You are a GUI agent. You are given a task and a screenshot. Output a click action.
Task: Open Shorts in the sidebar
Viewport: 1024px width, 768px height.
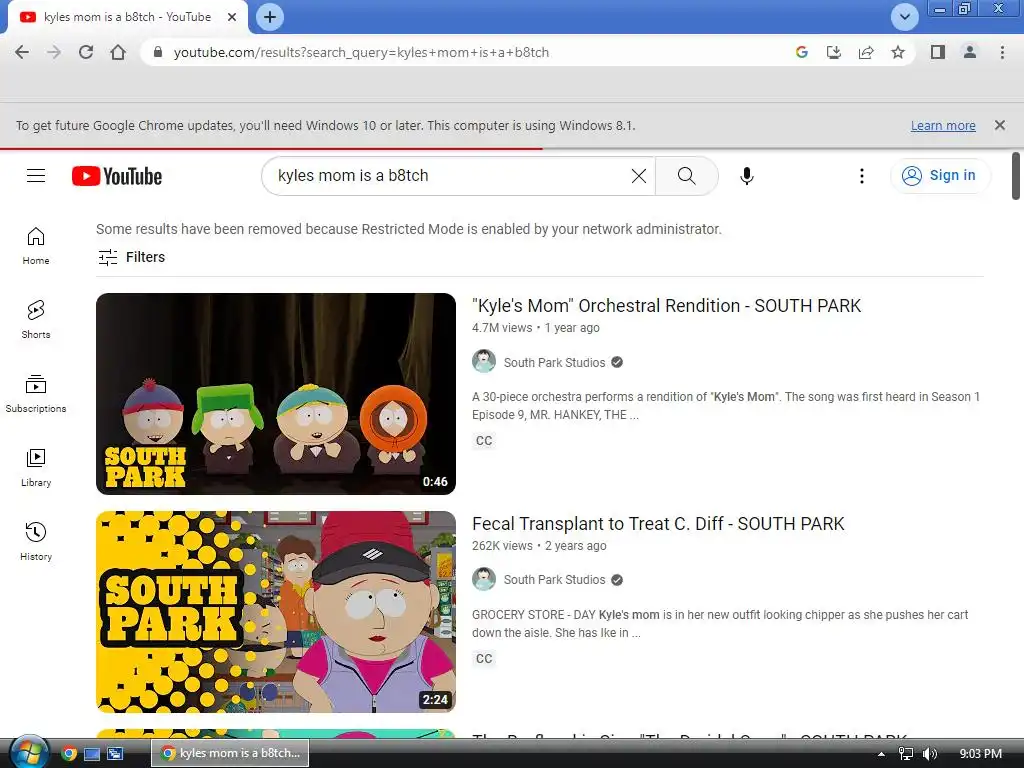click(36, 319)
